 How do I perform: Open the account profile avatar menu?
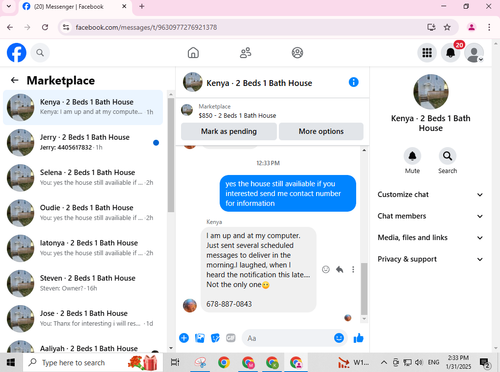[x=474, y=53]
